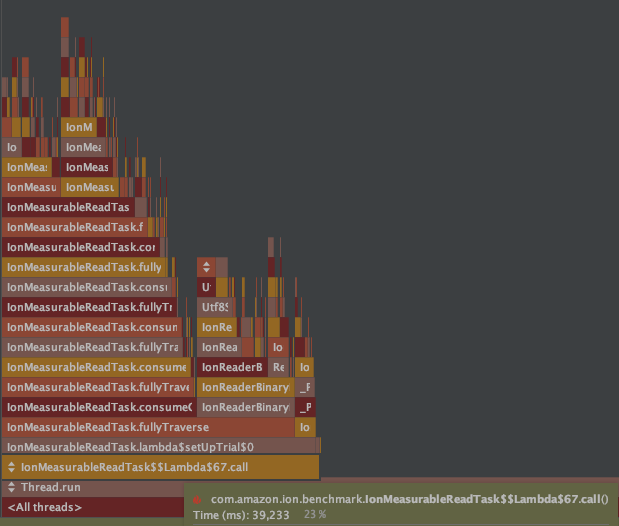Select the yellow IonMeast frame

[90, 187]
